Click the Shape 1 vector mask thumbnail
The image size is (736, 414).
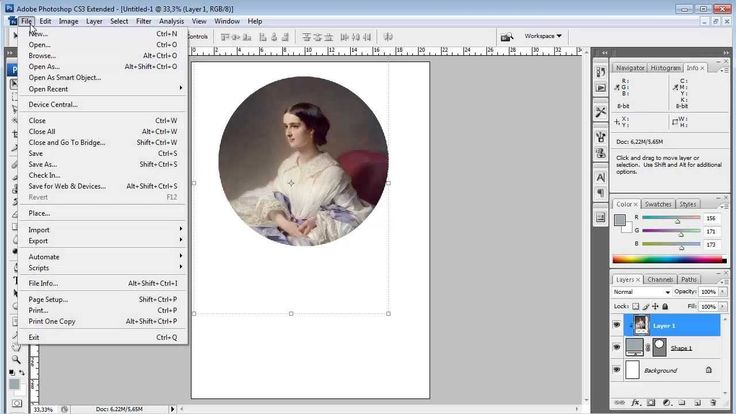pos(659,347)
